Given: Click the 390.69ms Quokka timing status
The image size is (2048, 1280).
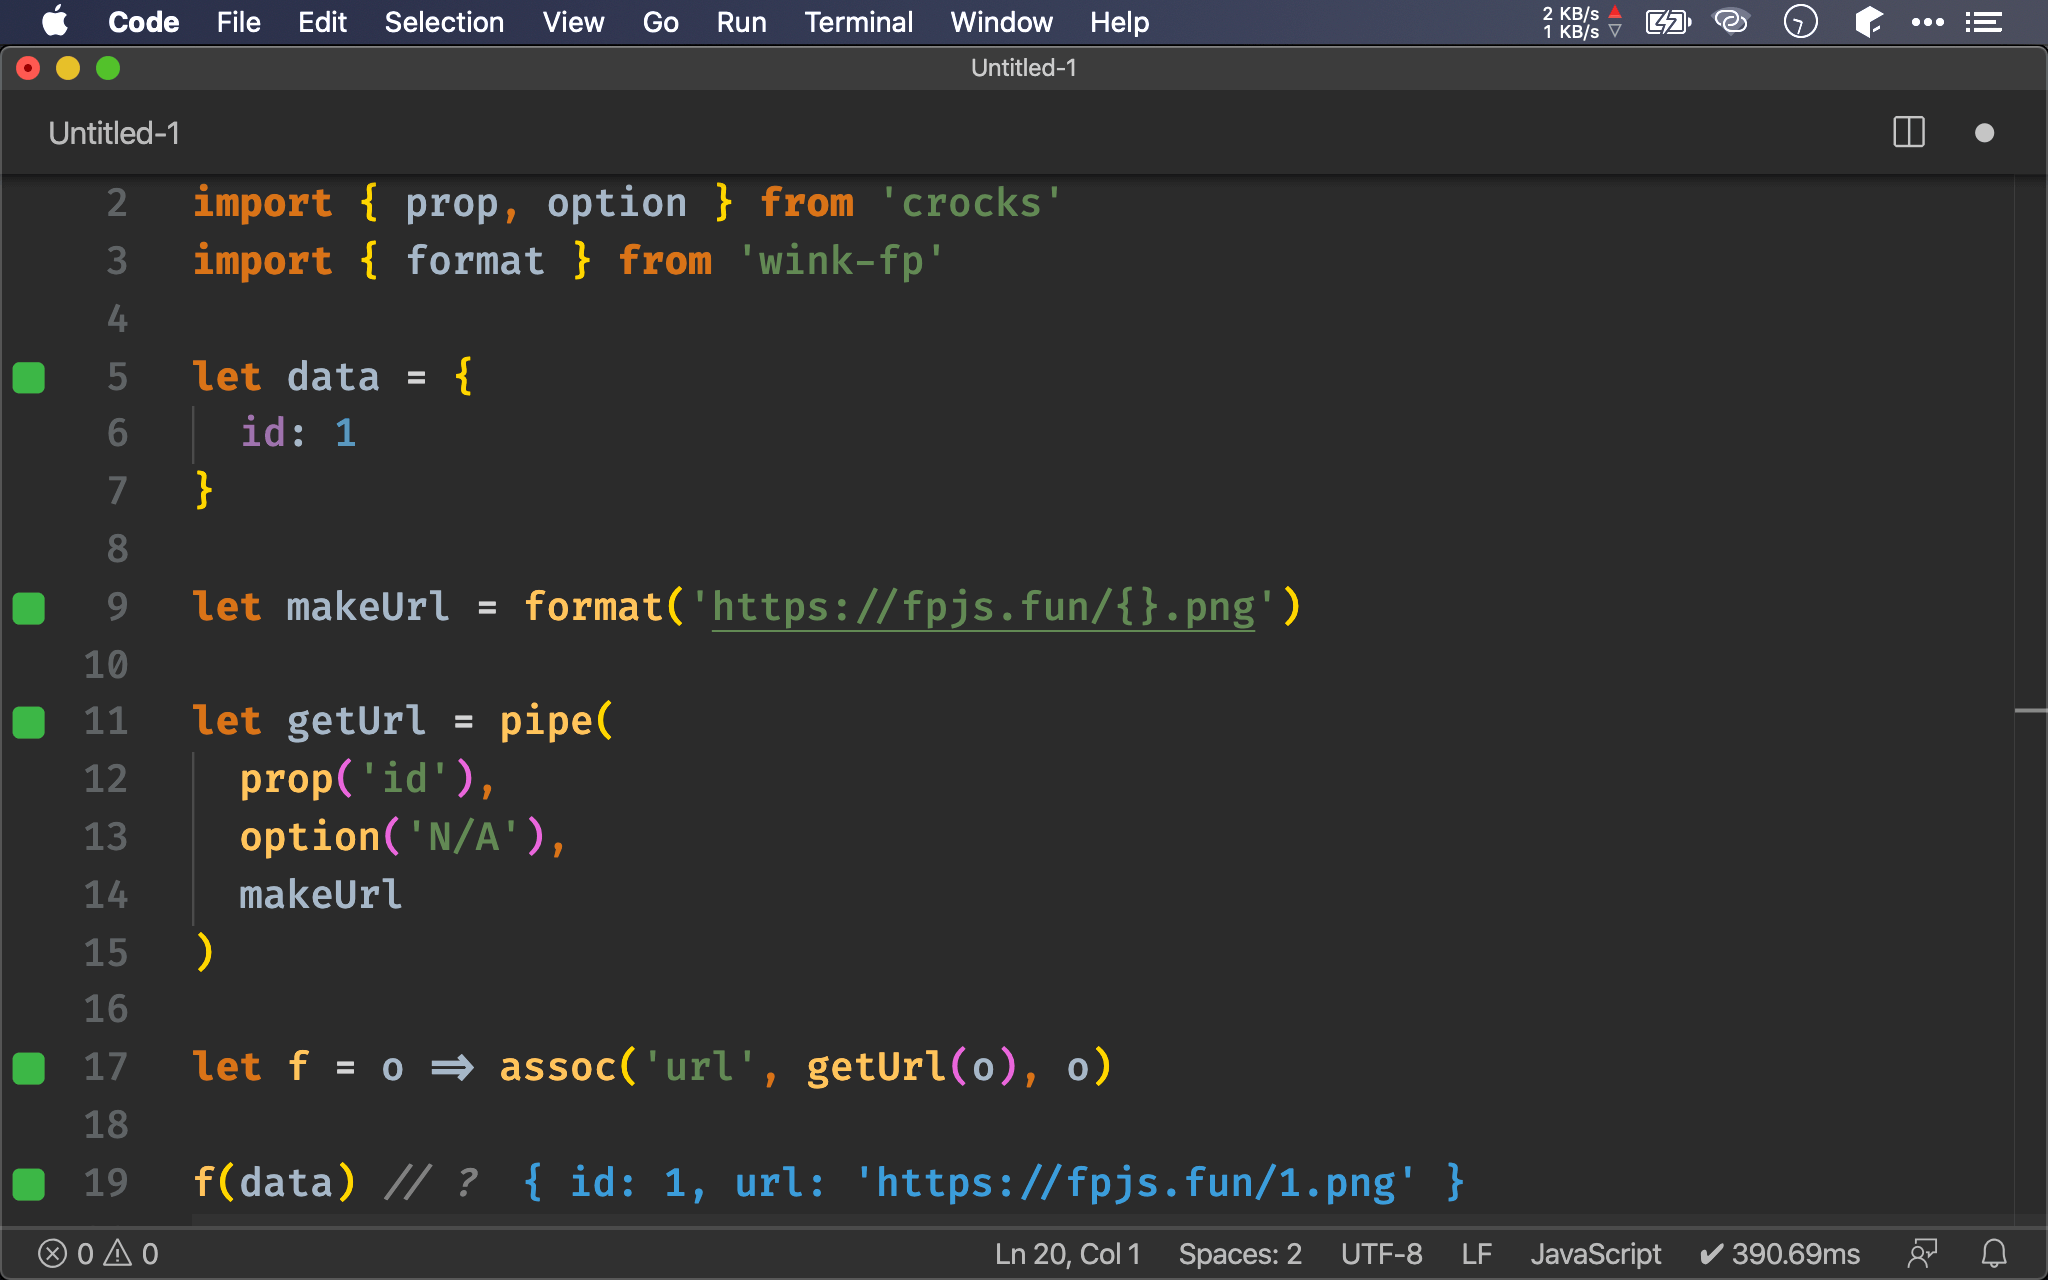Looking at the screenshot, I should 1780,1253.
